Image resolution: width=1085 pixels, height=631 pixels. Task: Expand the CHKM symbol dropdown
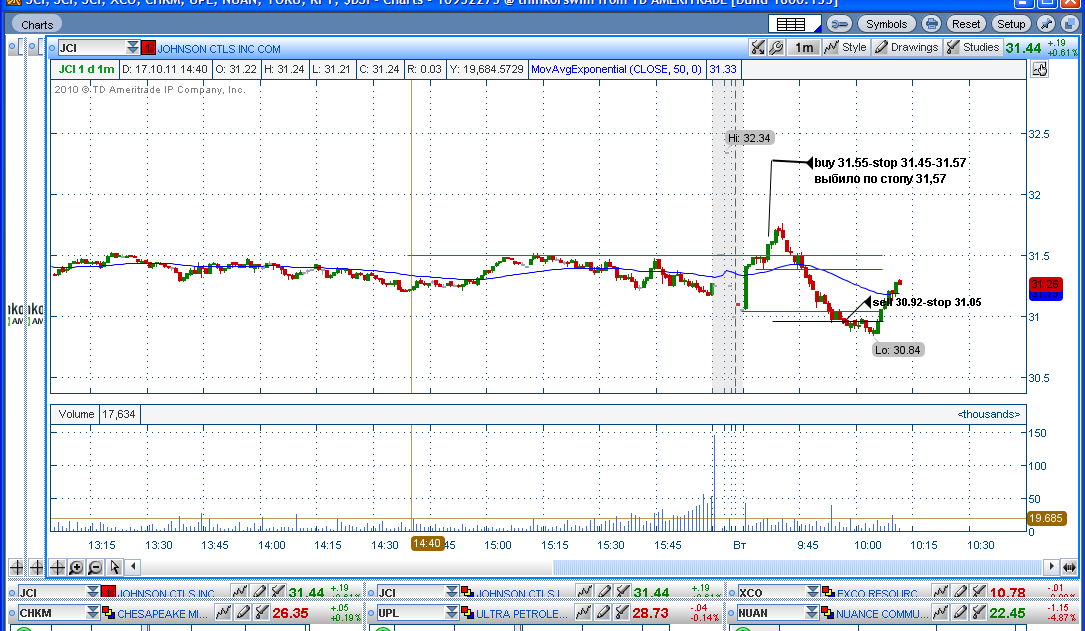(93, 612)
